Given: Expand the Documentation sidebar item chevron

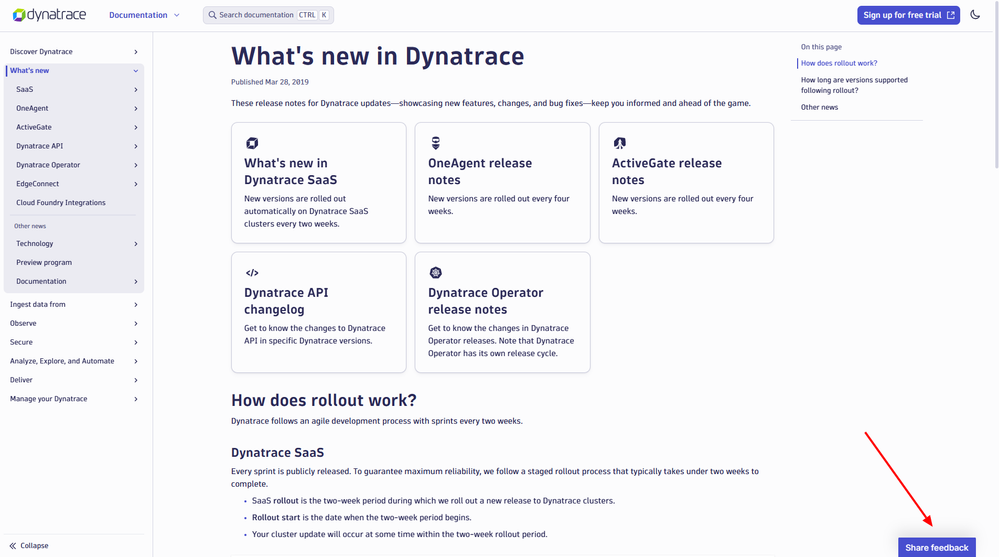Looking at the screenshot, I should (136, 281).
